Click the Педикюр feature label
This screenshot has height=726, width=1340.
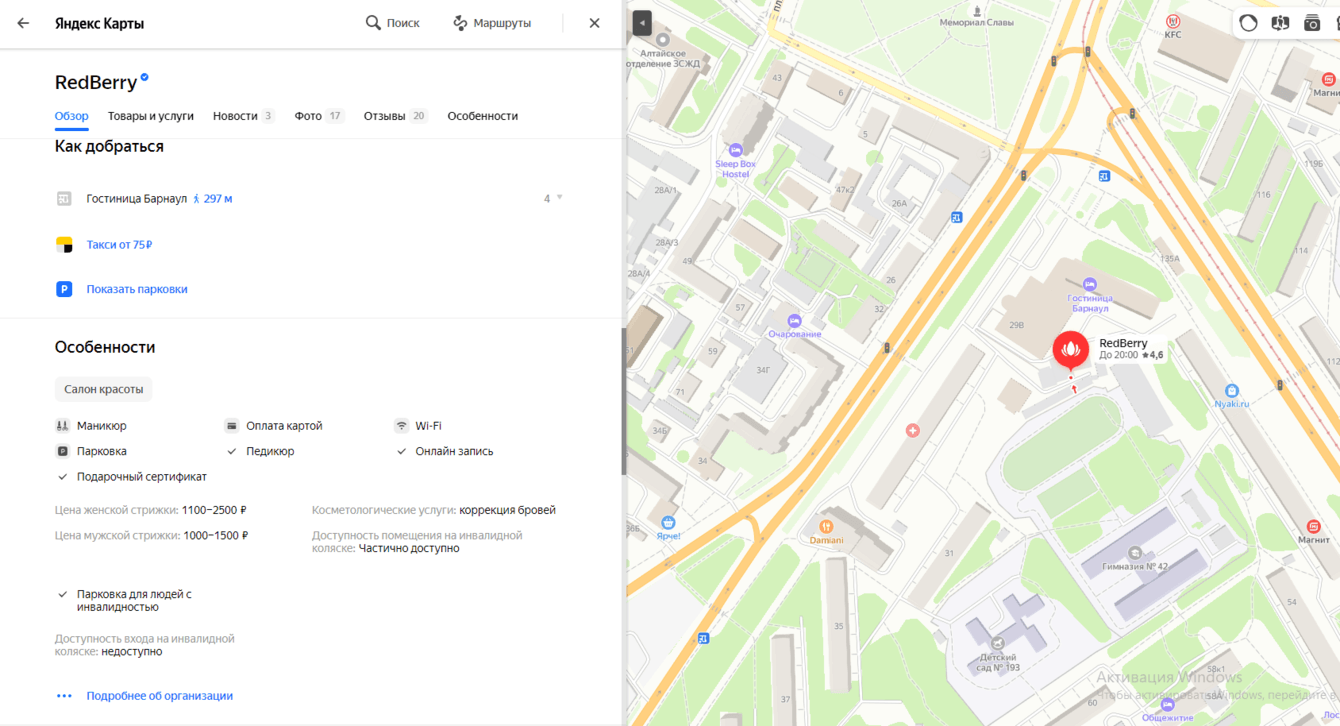(270, 451)
